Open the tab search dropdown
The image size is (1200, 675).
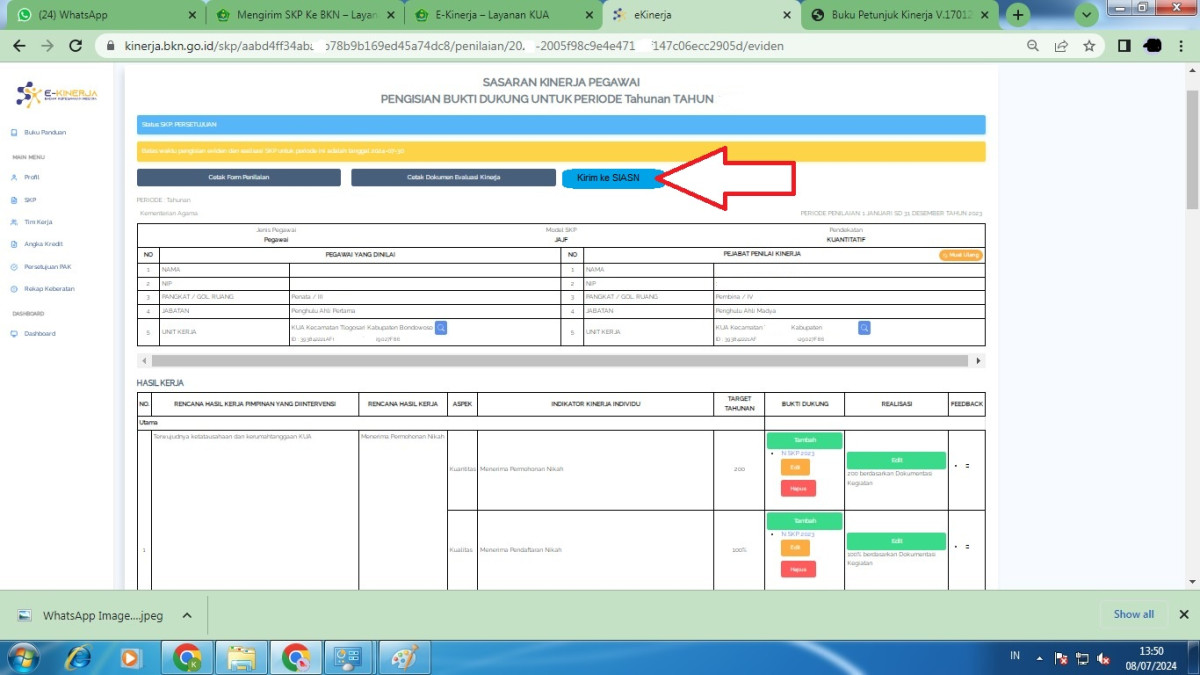pos(1086,15)
